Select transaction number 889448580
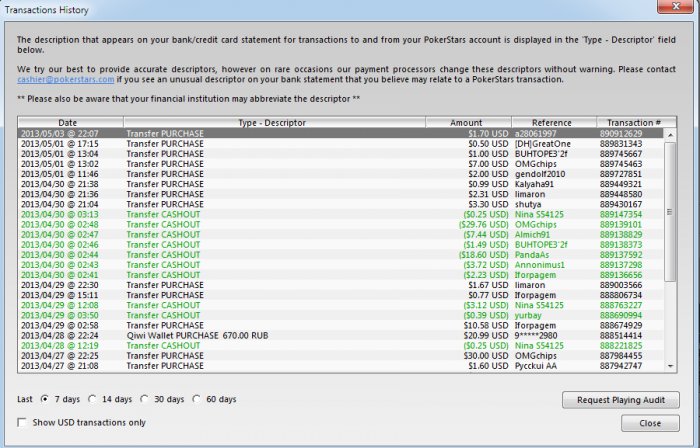 coord(621,194)
